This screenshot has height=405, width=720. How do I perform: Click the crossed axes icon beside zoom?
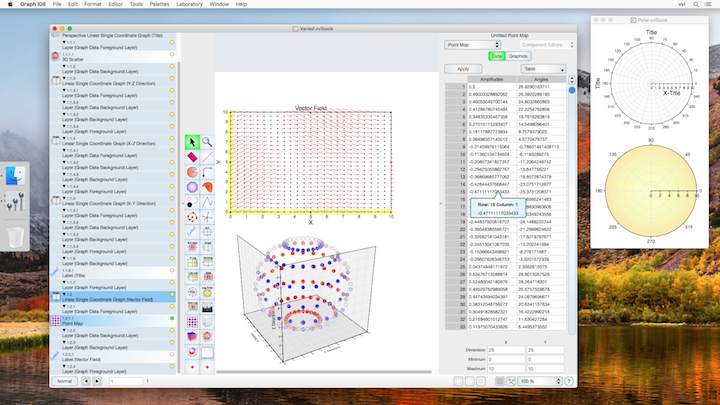click(x=511, y=381)
